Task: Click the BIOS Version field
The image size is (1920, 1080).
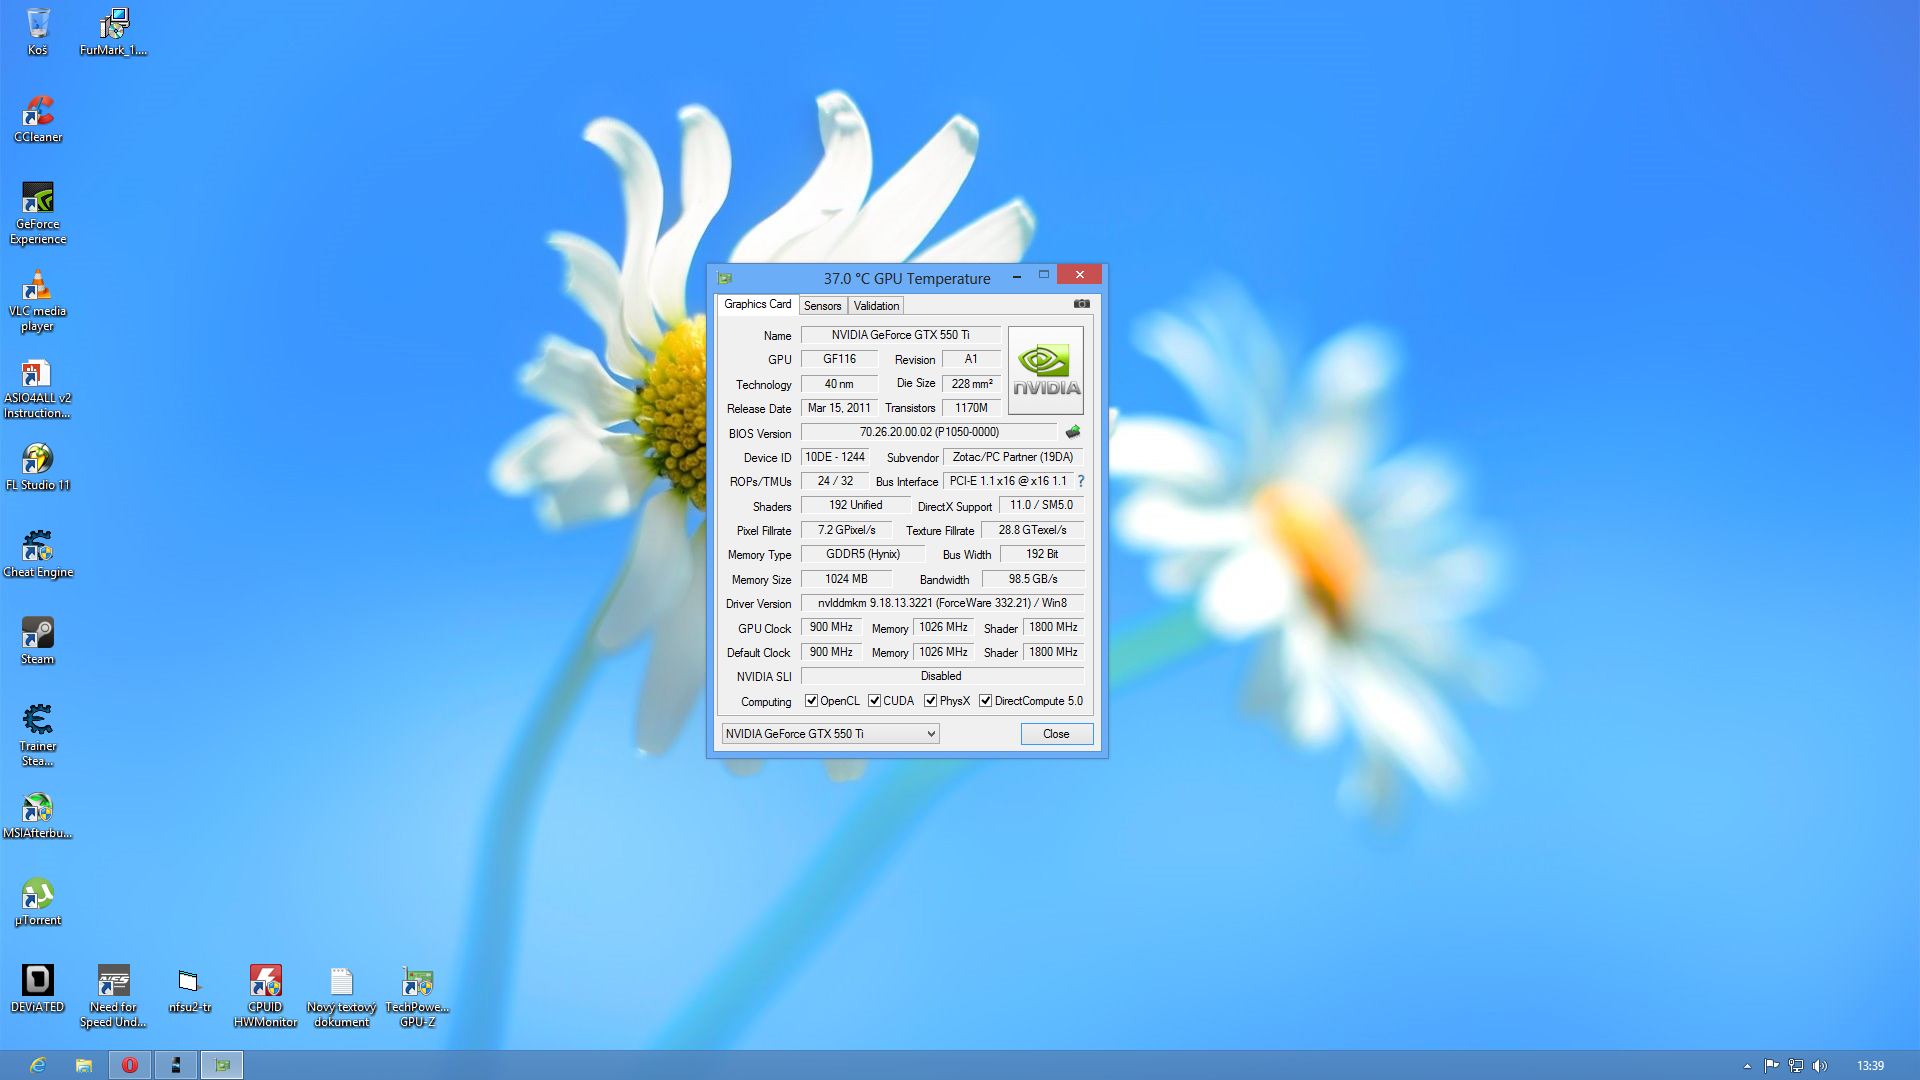Action: tap(929, 432)
